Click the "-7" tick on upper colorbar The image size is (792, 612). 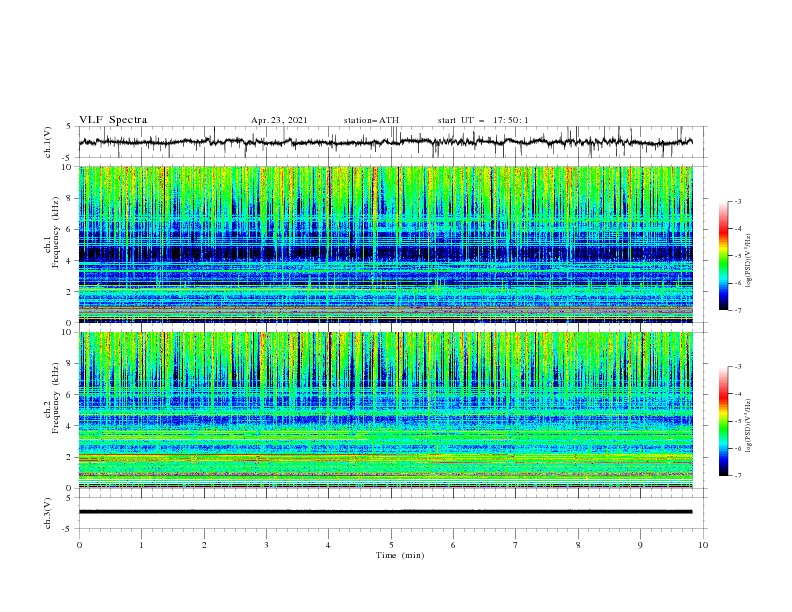(737, 310)
